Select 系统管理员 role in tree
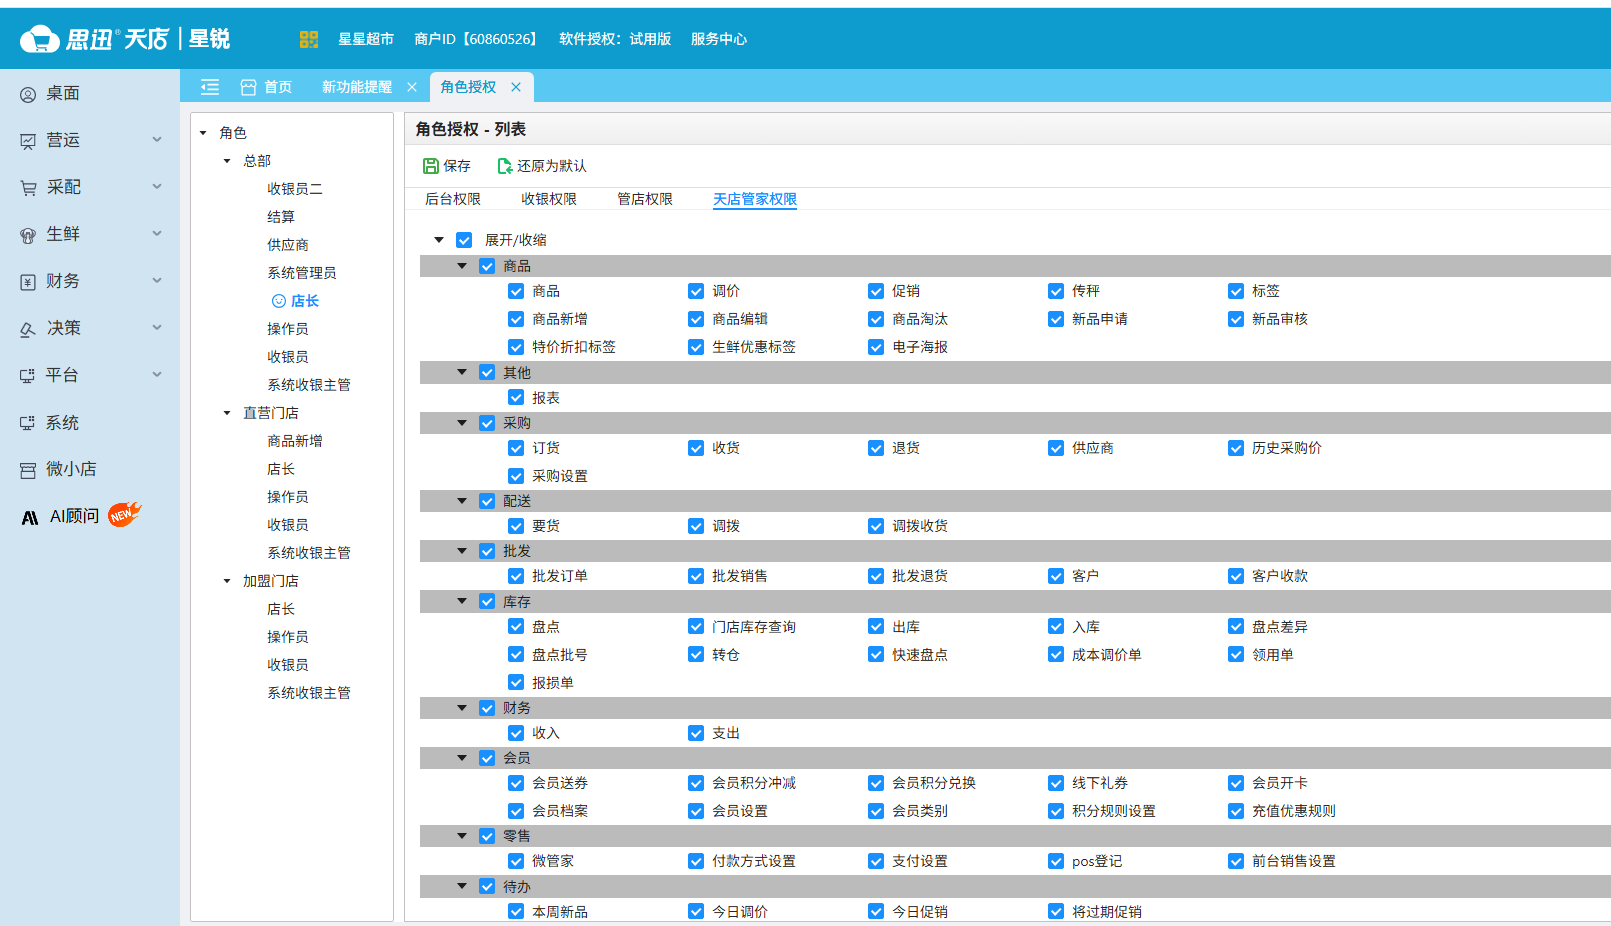1611x926 pixels. 301,273
